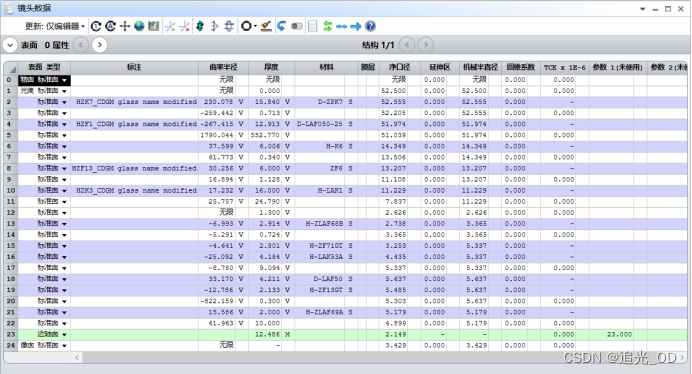Open the dropdown arrow beside the circle icon
Screen dimensions: 692x374
256,26
